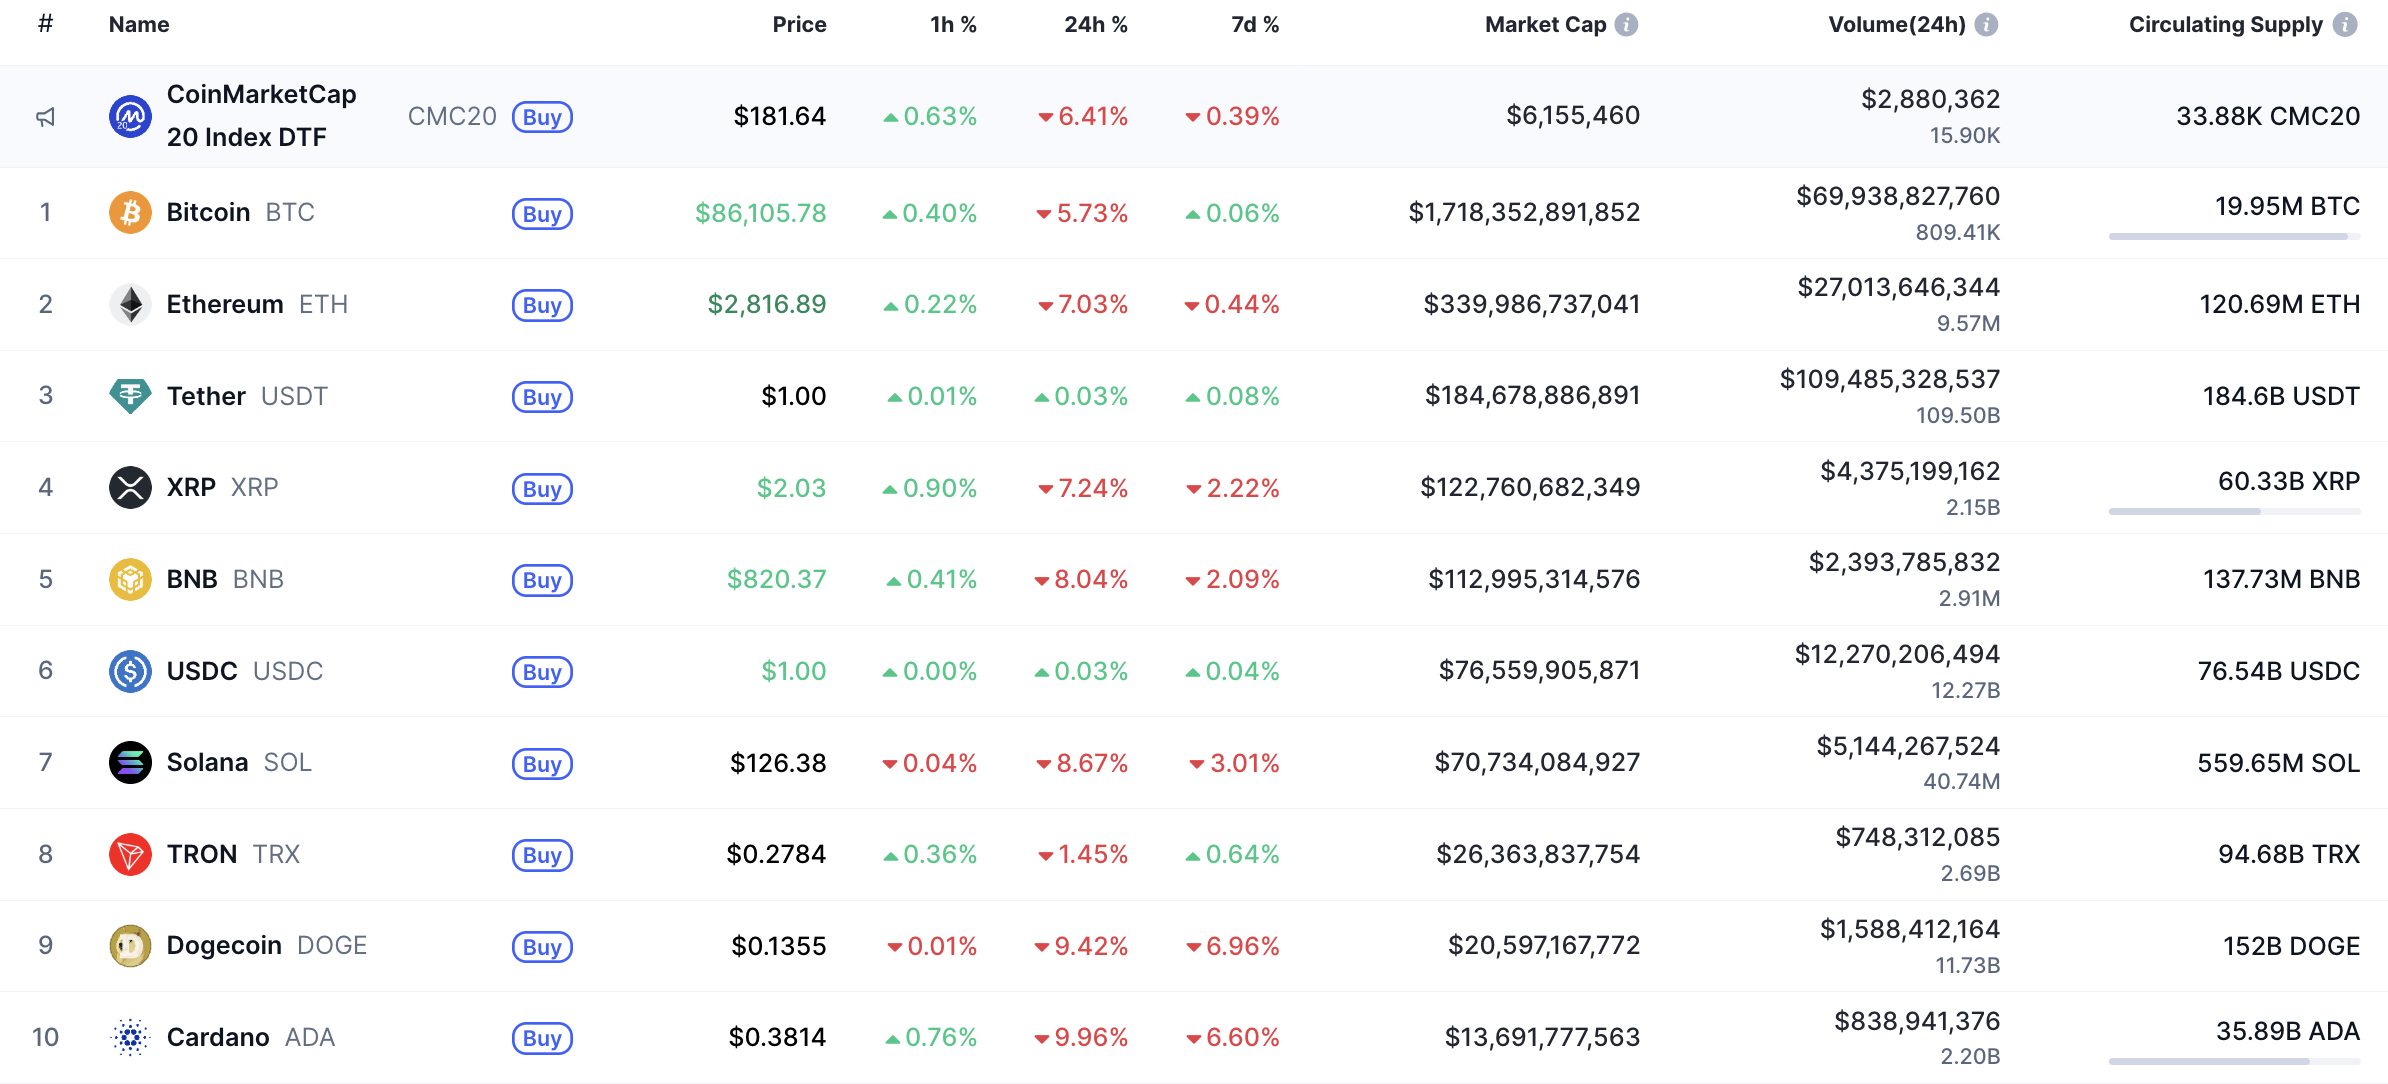Viewport: 2388px width, 1084px height.
Task: Sort table by Price column header
Action: click(x=799, y=24)
